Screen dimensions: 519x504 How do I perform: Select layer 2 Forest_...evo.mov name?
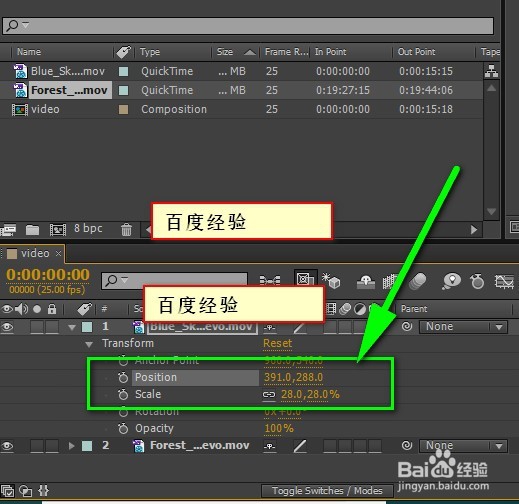coord(199,445)
